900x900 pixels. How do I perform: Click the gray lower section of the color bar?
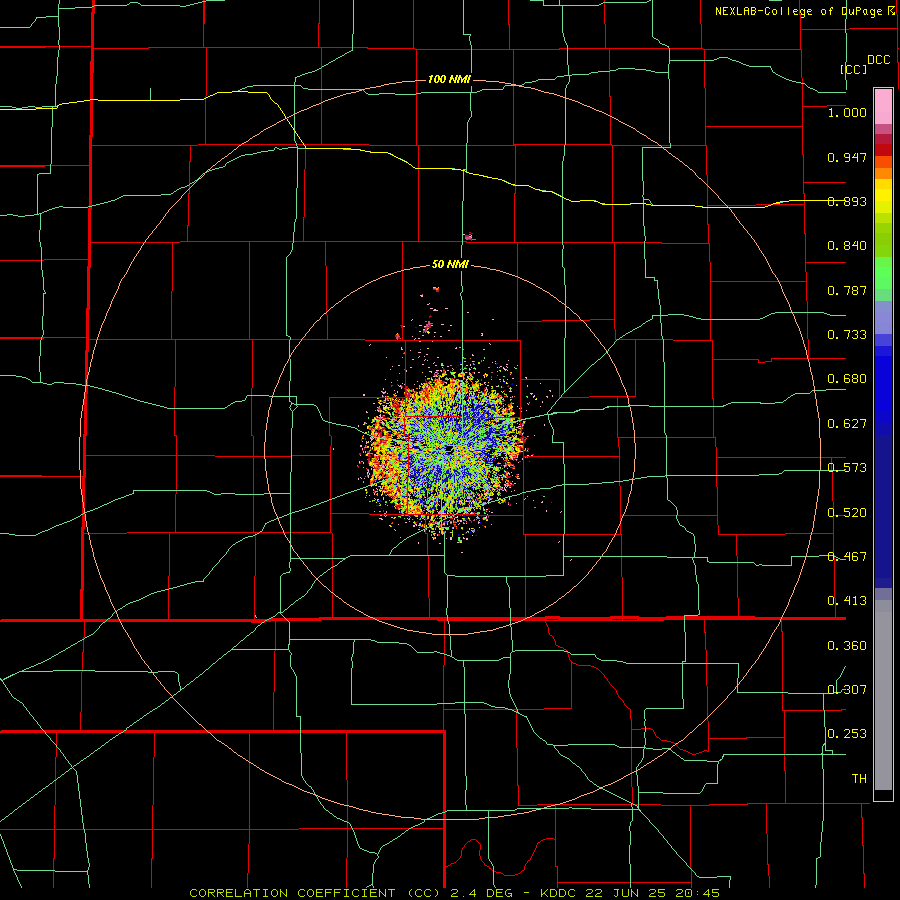click(x=883, y=695)
